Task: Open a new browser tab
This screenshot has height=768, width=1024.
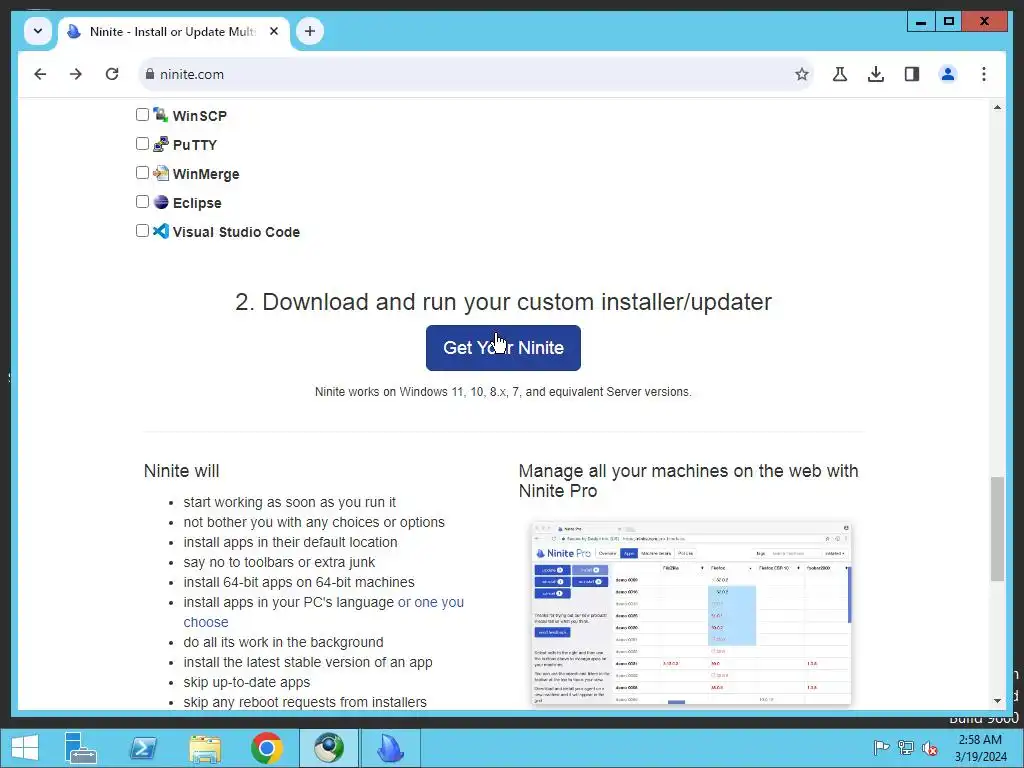Action: pos(310,31)
